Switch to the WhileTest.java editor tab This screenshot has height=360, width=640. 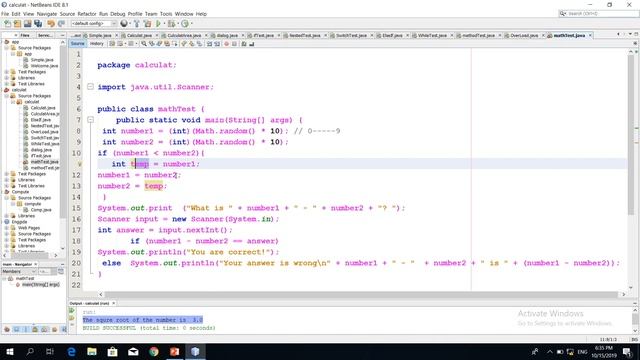(x=432, y=36)
